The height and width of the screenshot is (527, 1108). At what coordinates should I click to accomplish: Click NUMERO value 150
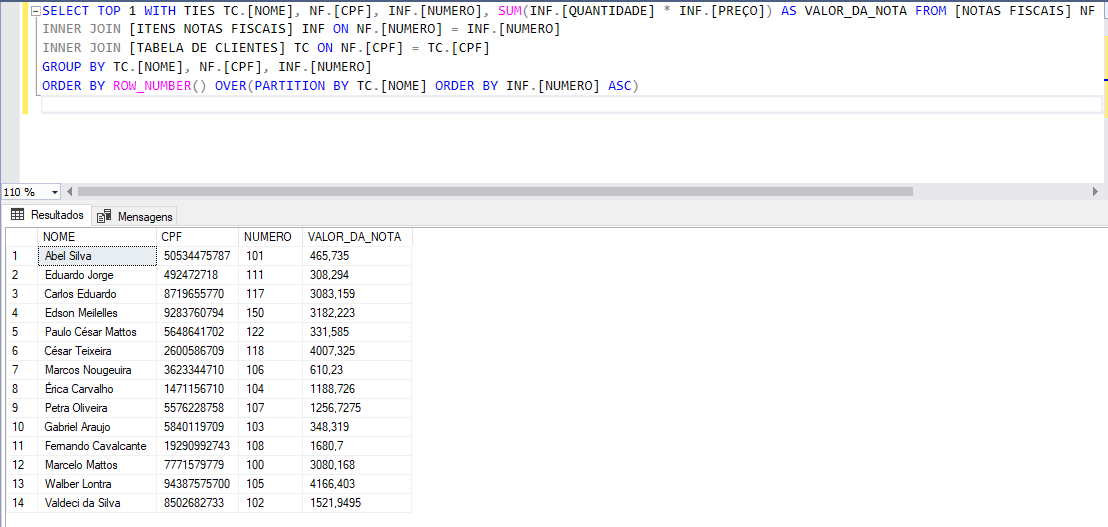[x=271, y=314]
